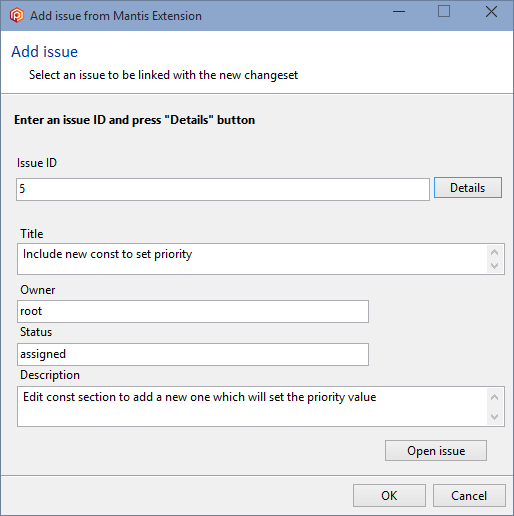Click the Title box scroll down arrow
Viewport: 514px width, 516px height.
(495, 266)
